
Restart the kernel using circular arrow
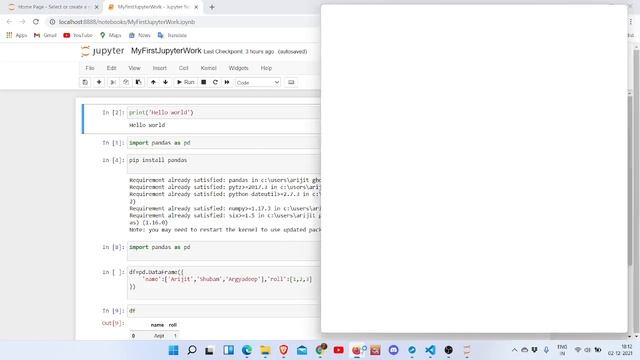coord(215,82)
